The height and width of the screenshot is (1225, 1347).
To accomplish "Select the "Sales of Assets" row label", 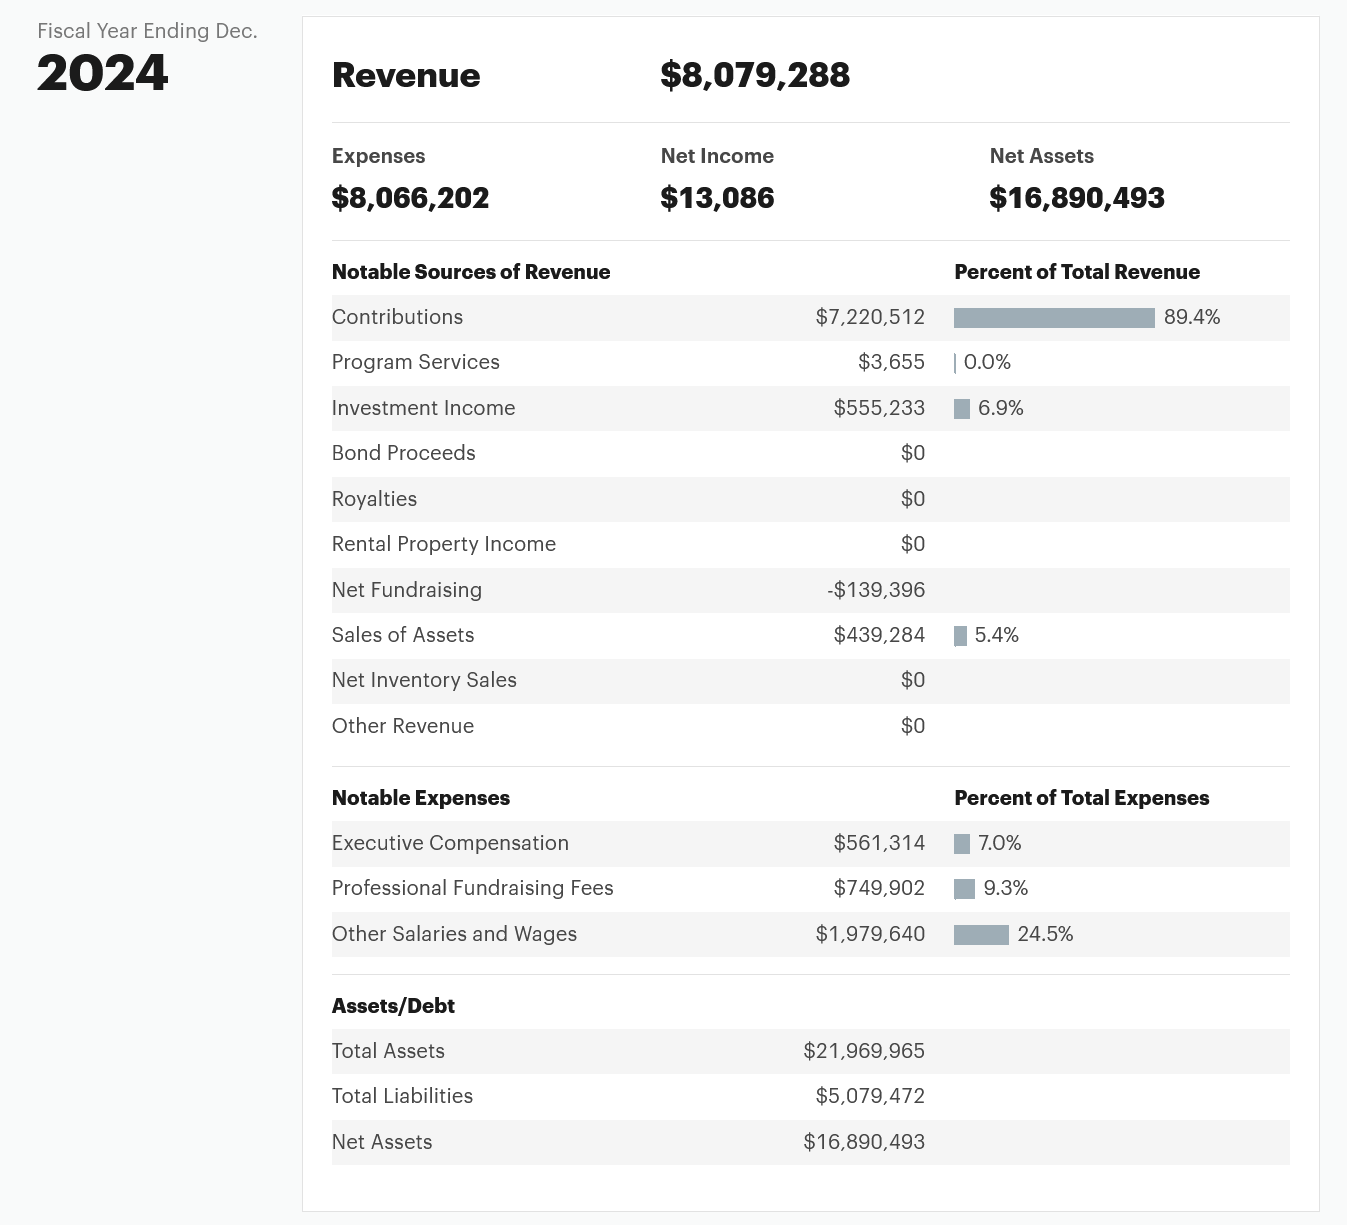I will point(403,635).
